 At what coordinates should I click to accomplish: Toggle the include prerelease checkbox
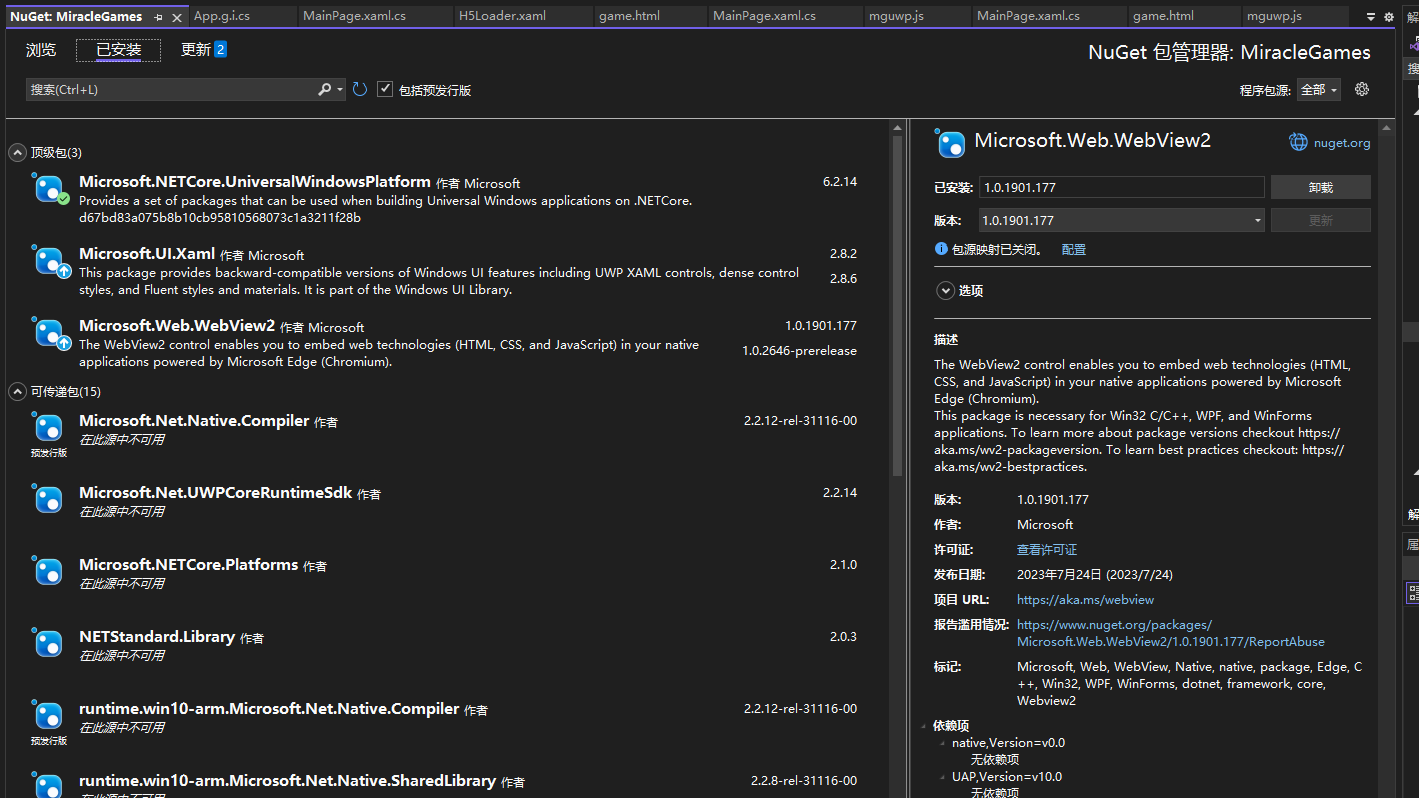tap(385, 89)
